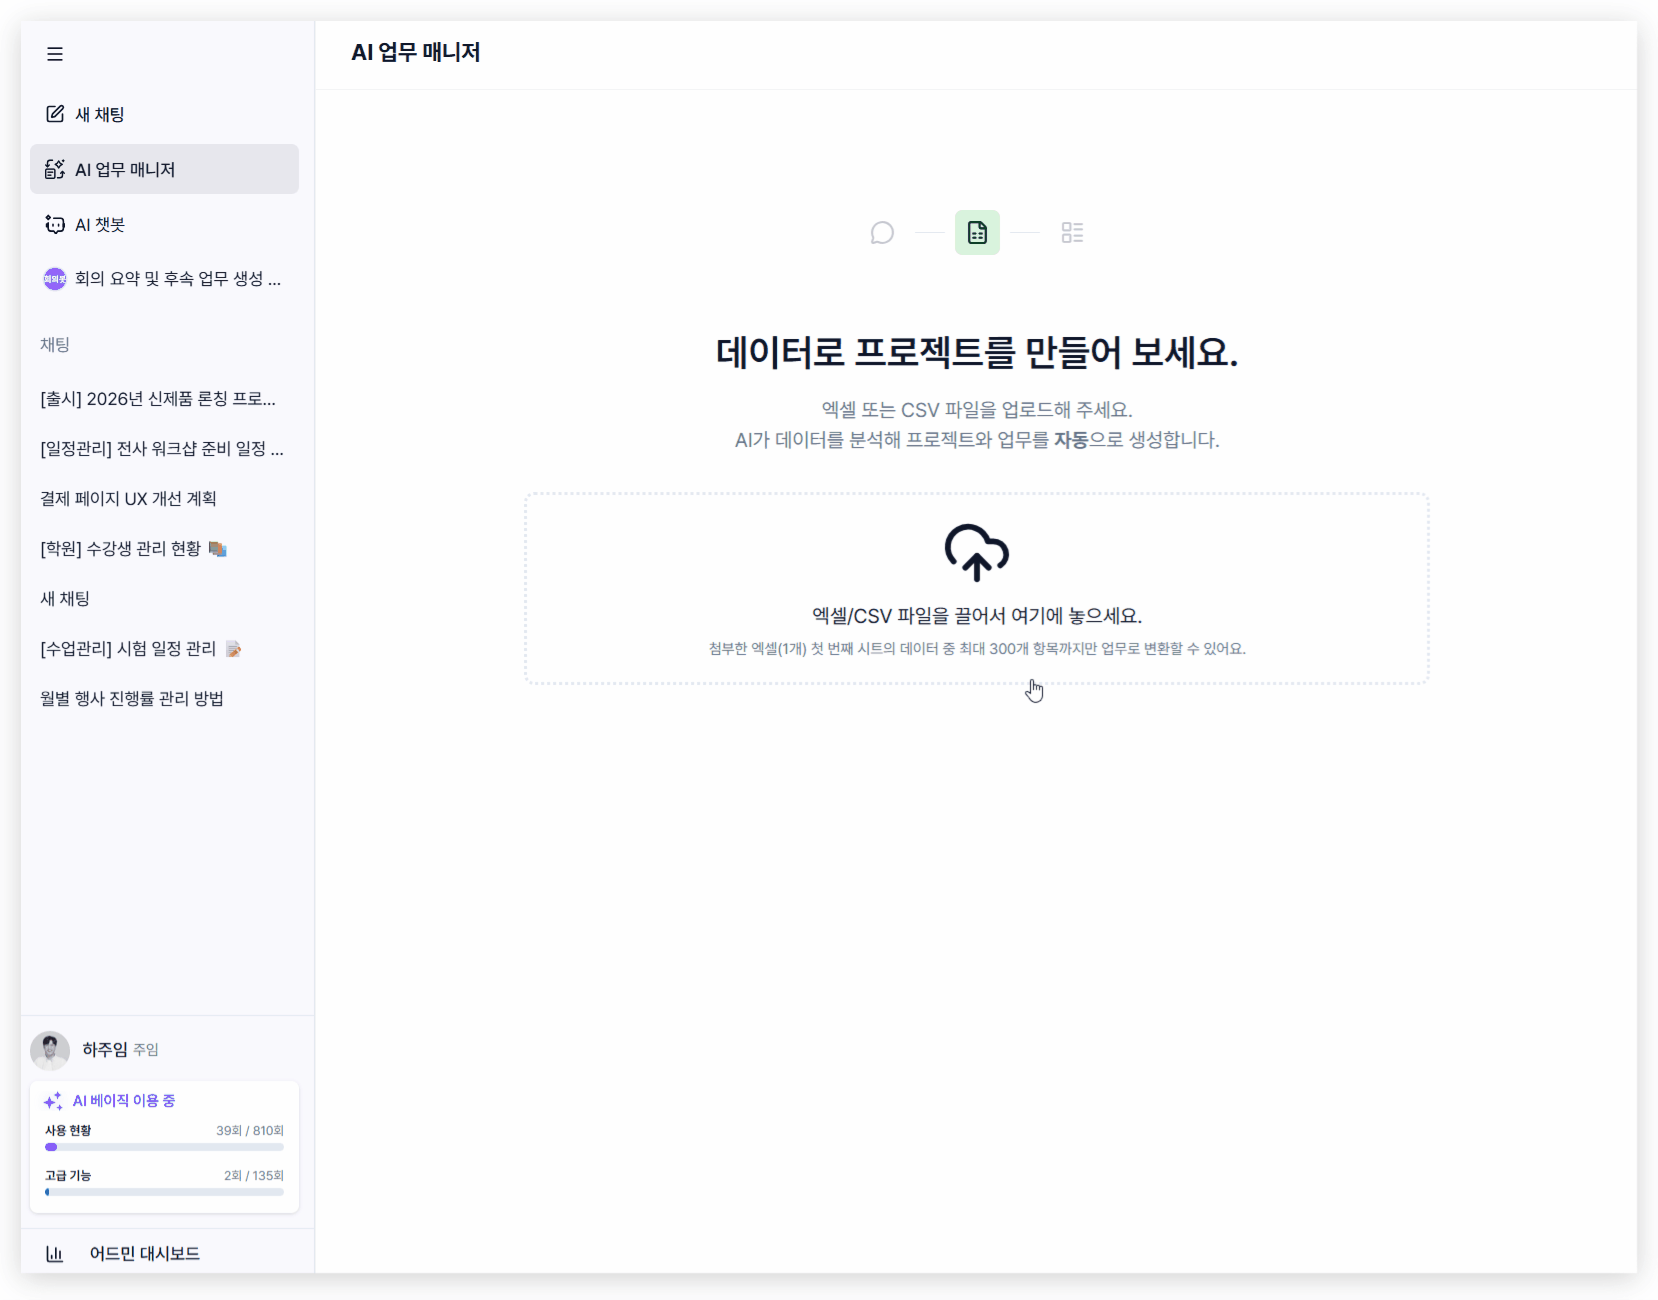Click the cloud upload icon in the dropzone
Viewport: 1658px width, 1300px height.
click(x=976, y=552)
